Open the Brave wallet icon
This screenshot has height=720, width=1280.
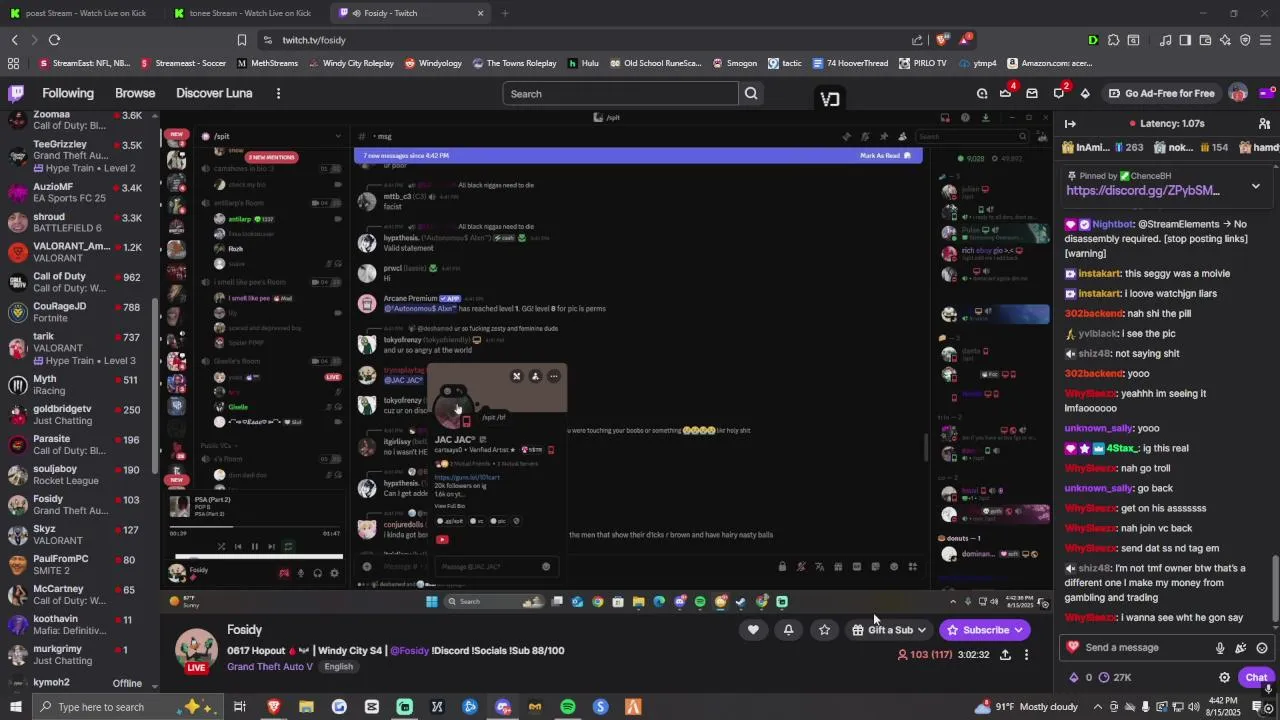(1205, 40)
